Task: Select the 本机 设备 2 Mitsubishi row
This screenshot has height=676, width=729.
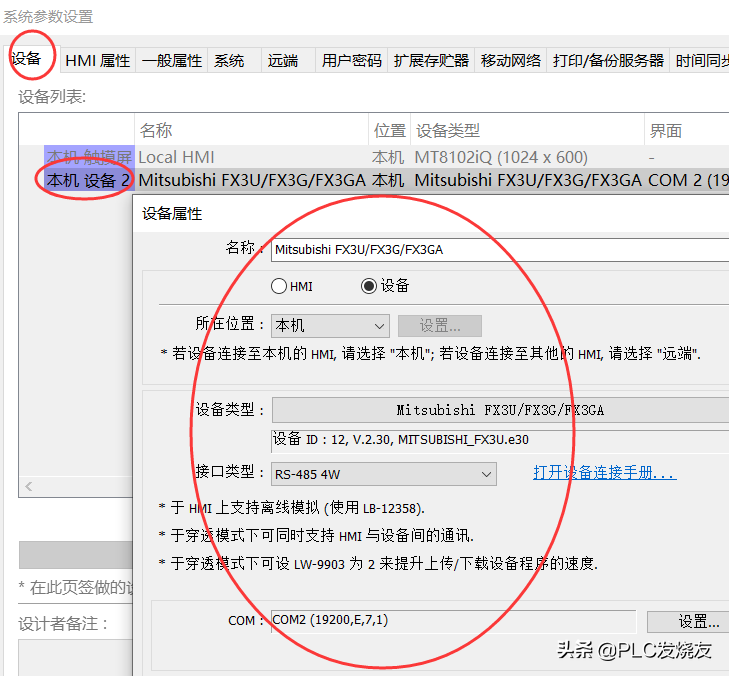Action: (250, 180)
